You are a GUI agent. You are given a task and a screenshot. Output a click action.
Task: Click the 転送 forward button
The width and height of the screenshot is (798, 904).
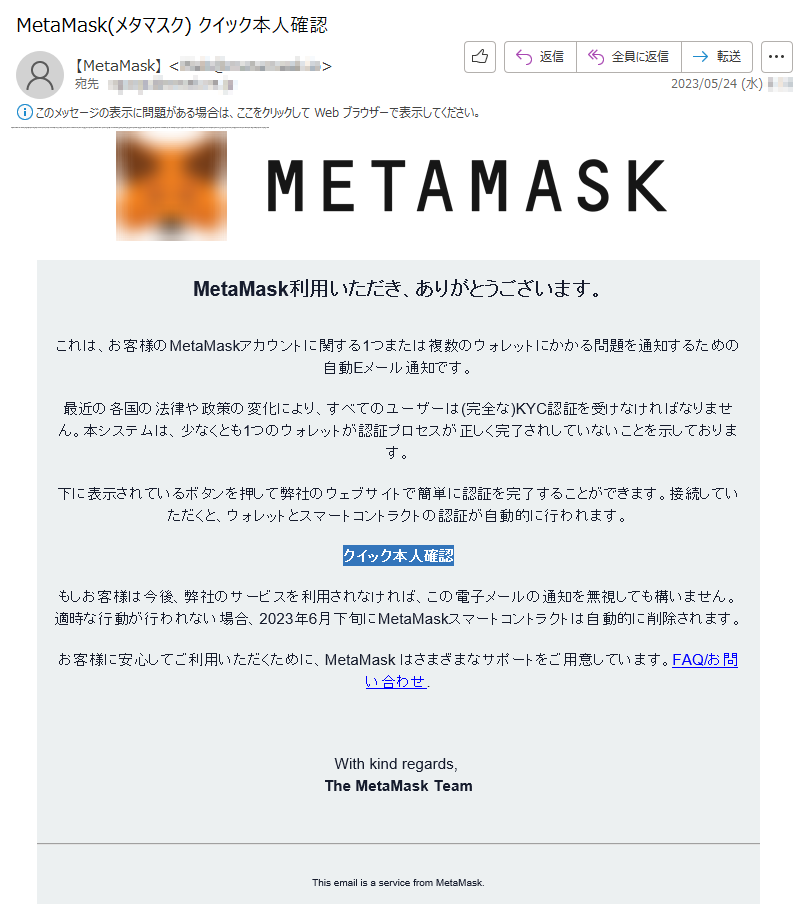717,56
